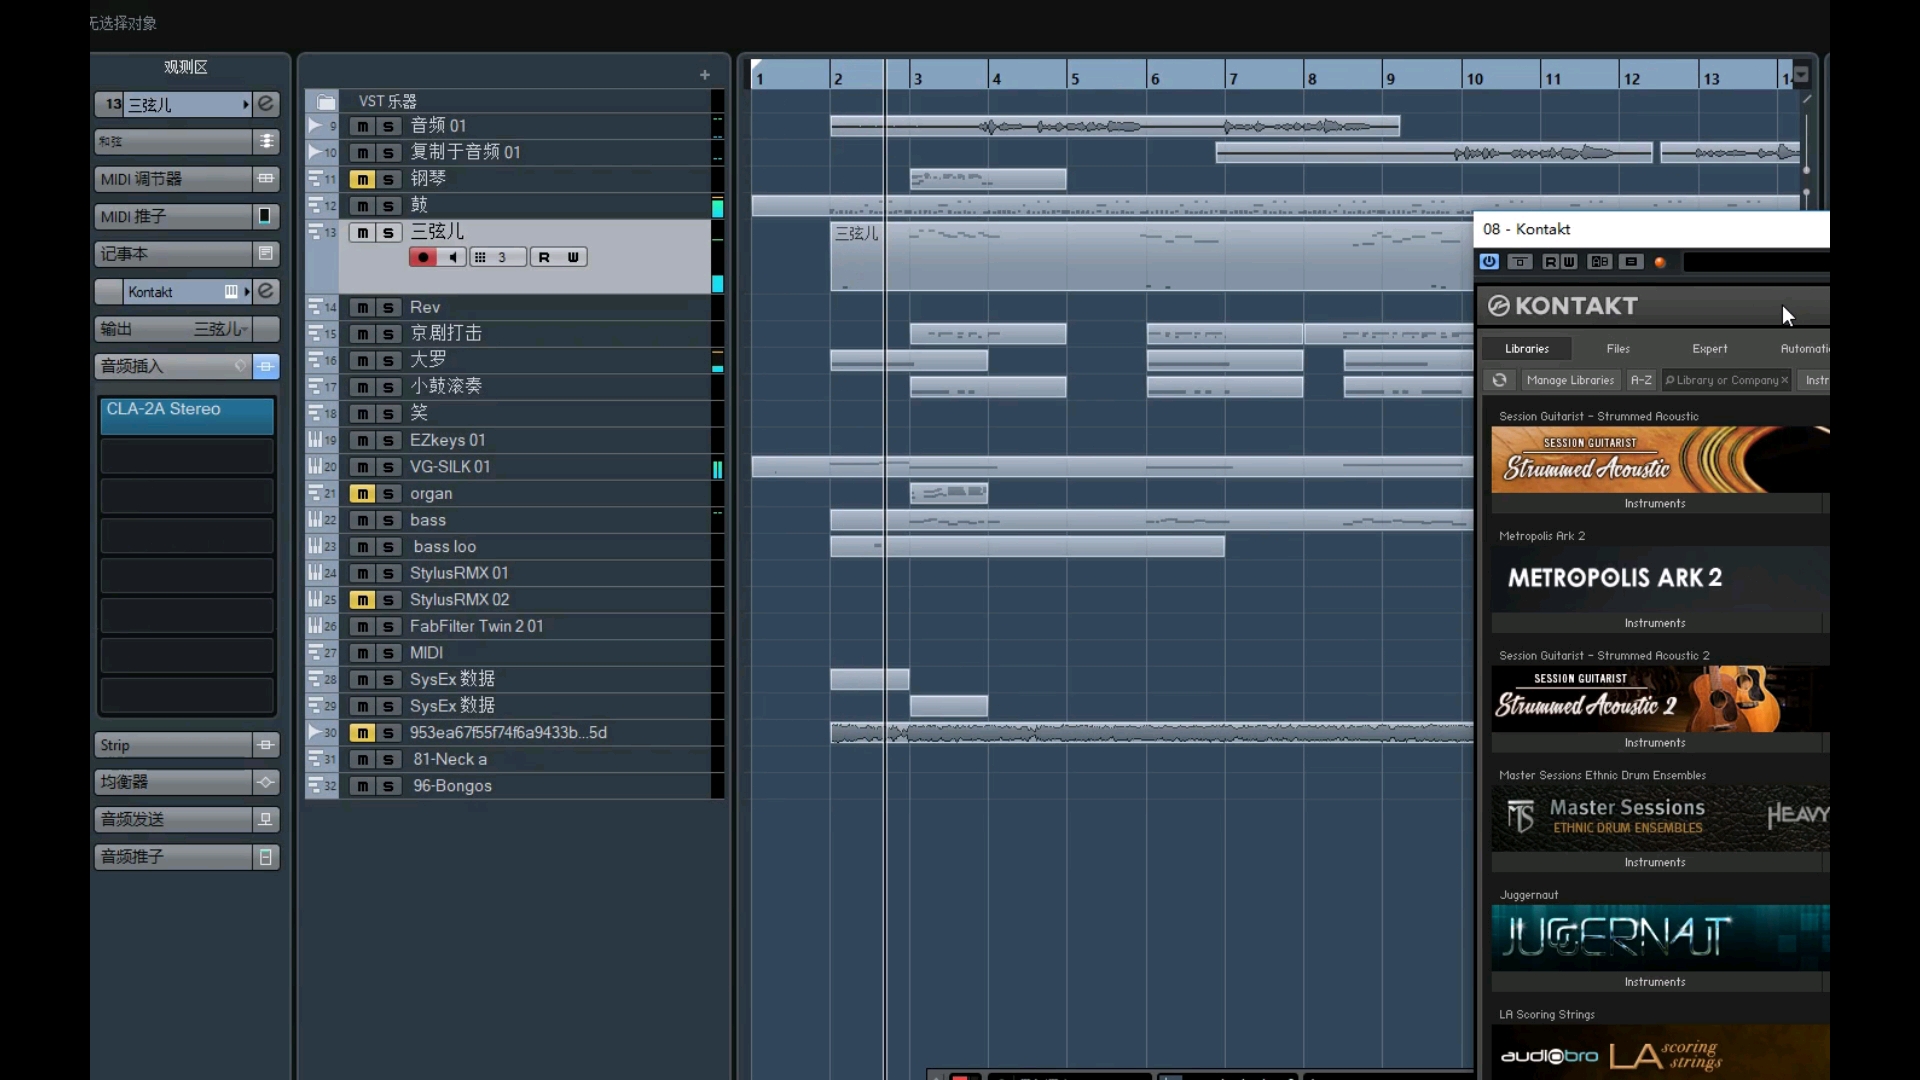The image size is (1920, 1080).
Task: Toggle Read automation on 三弦儿 track
Action: point(544,257)
